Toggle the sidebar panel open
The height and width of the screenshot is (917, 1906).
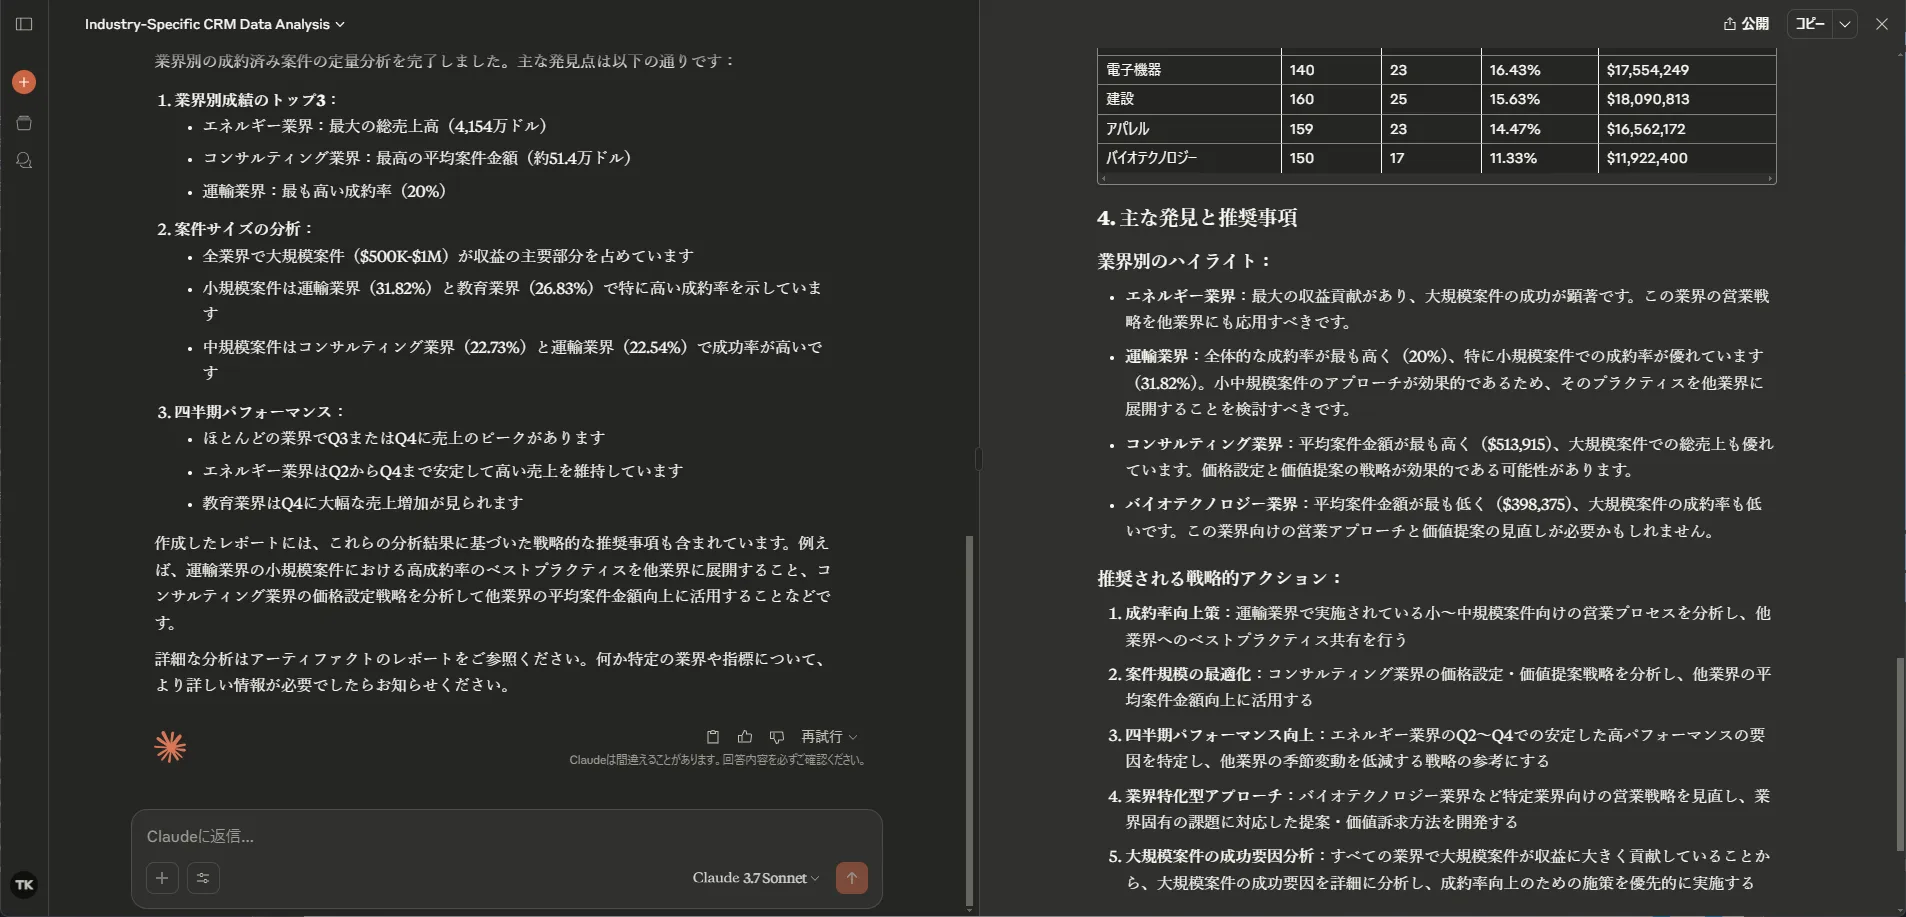pos(24,24)
